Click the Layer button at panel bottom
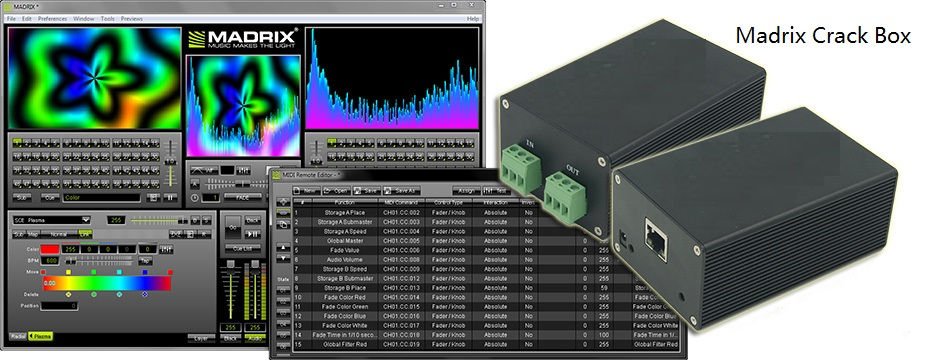This screenshot has width=940, height=360. coord(201,338)
